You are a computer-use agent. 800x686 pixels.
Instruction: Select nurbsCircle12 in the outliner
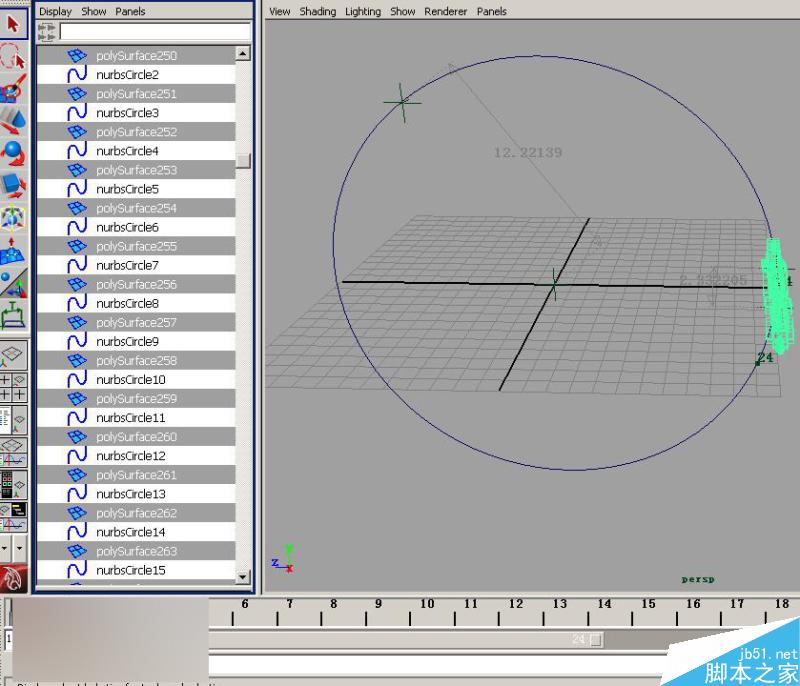point(136,455)
